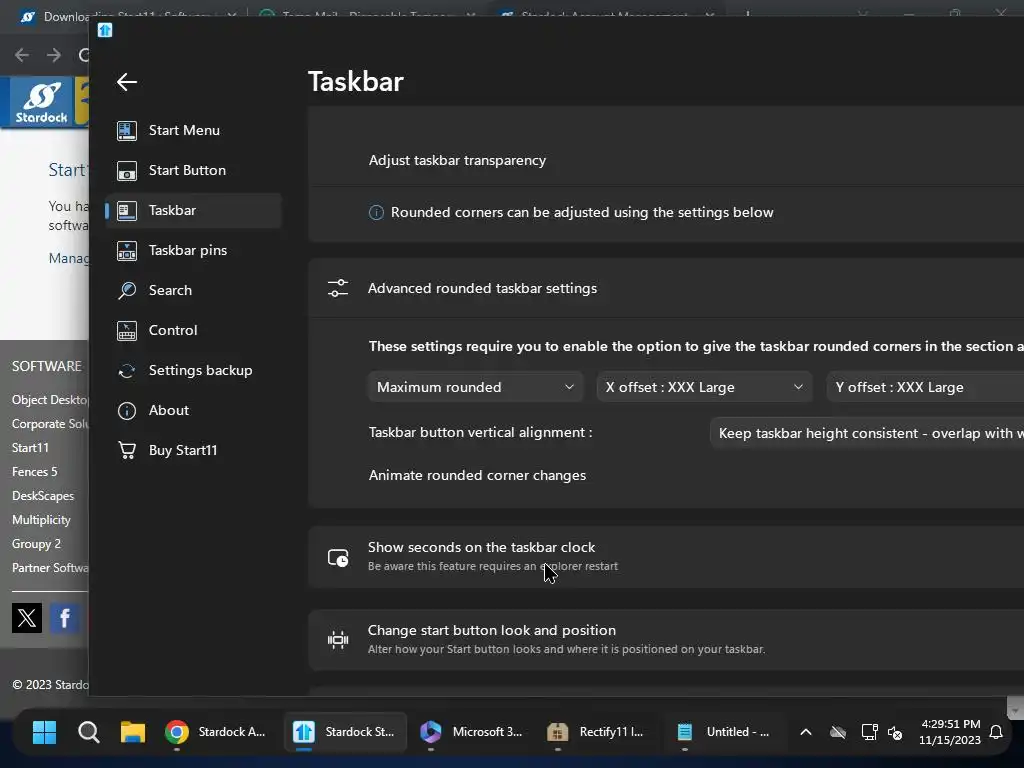Open the Maximum rounded dropdown
This screenshot has height=768, width=1024.
(475, 387)
